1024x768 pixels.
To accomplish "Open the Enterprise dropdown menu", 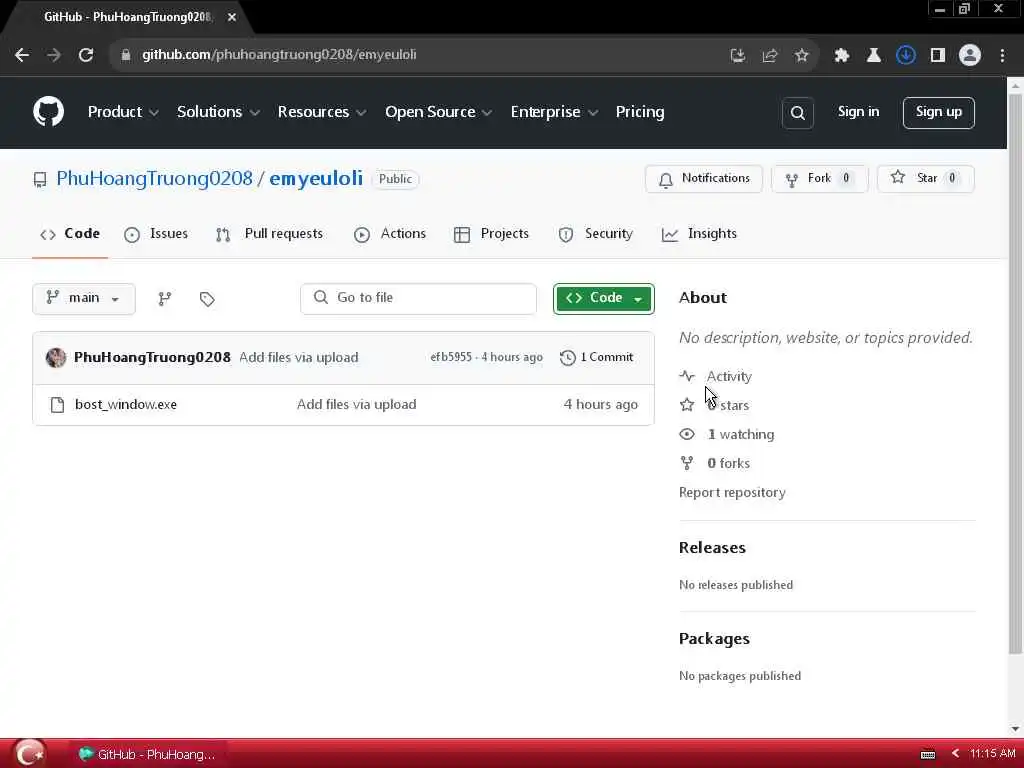I will tap(554, 112).
